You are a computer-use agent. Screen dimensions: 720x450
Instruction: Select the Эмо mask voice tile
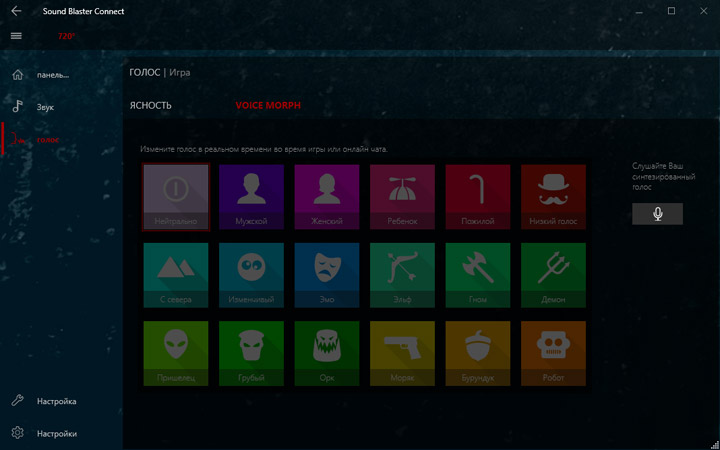326,275
